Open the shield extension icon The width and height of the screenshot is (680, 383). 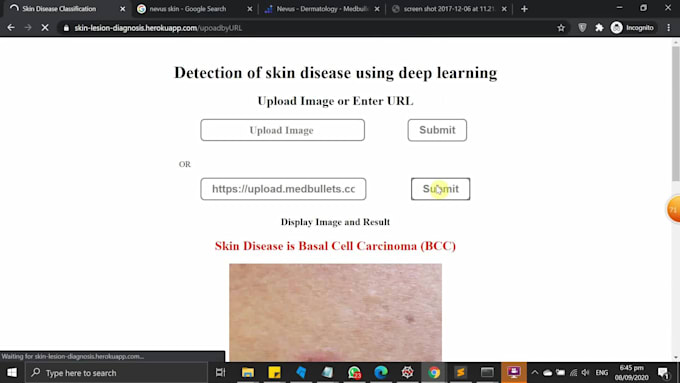coord(582,28)
